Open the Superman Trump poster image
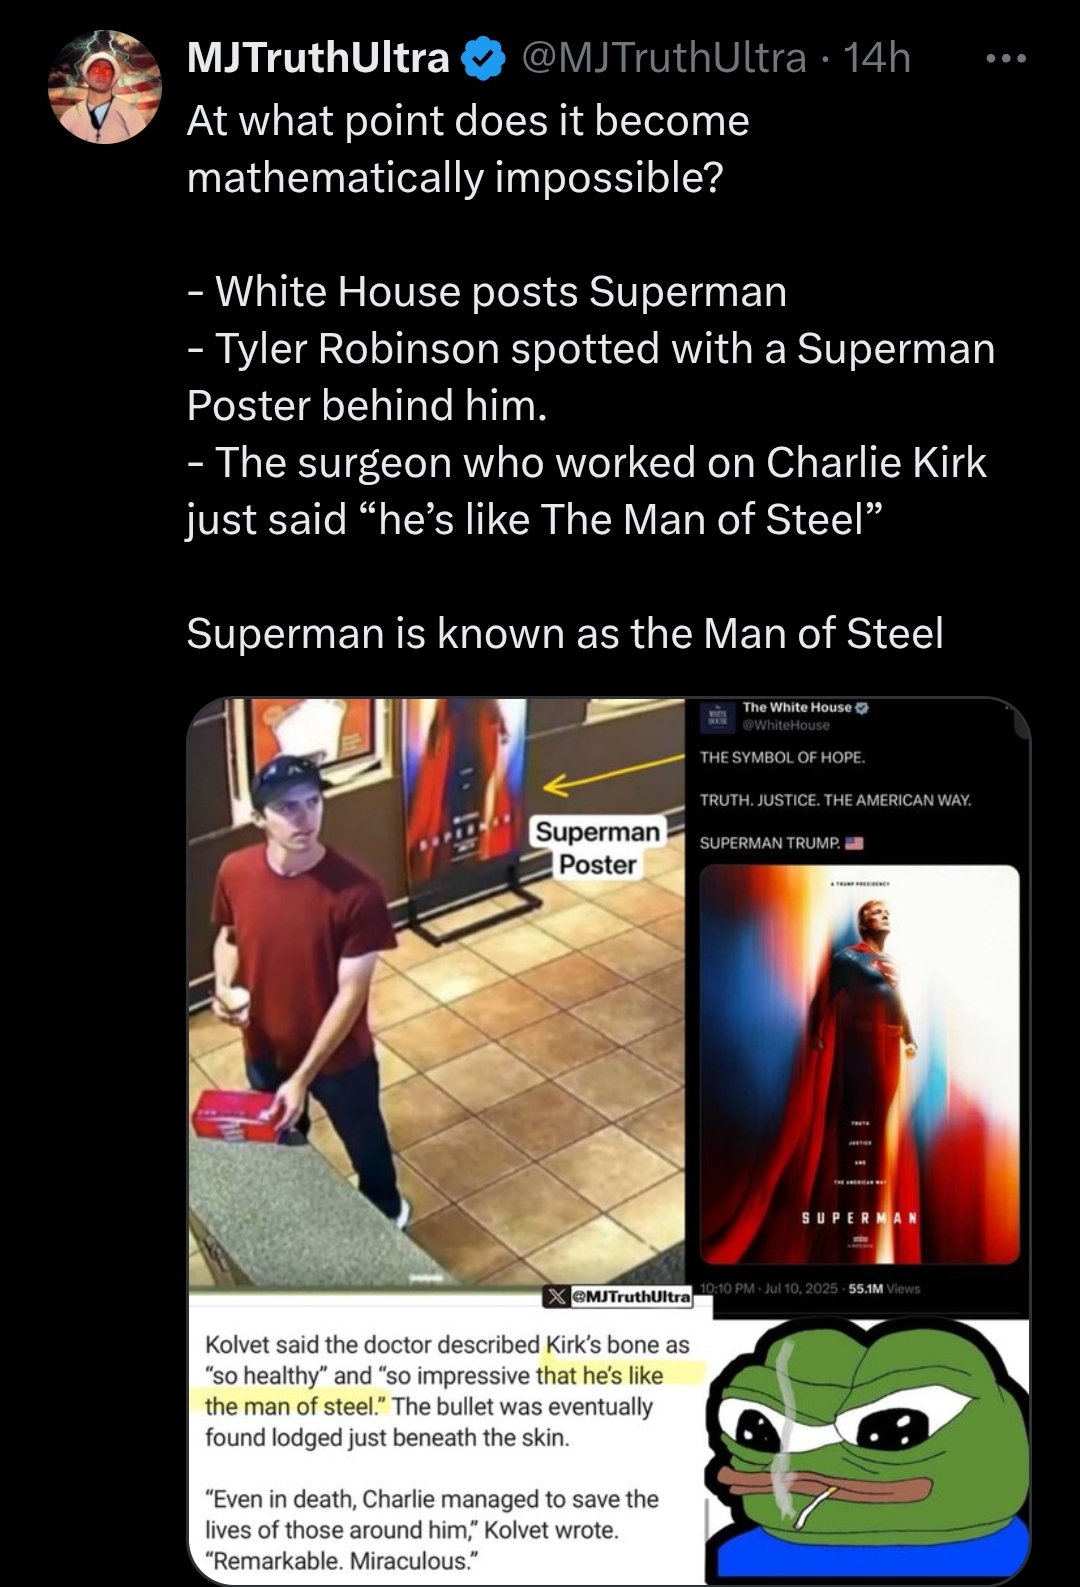Viewport: 1080px width, 1587px height. tap(859, 1064)
